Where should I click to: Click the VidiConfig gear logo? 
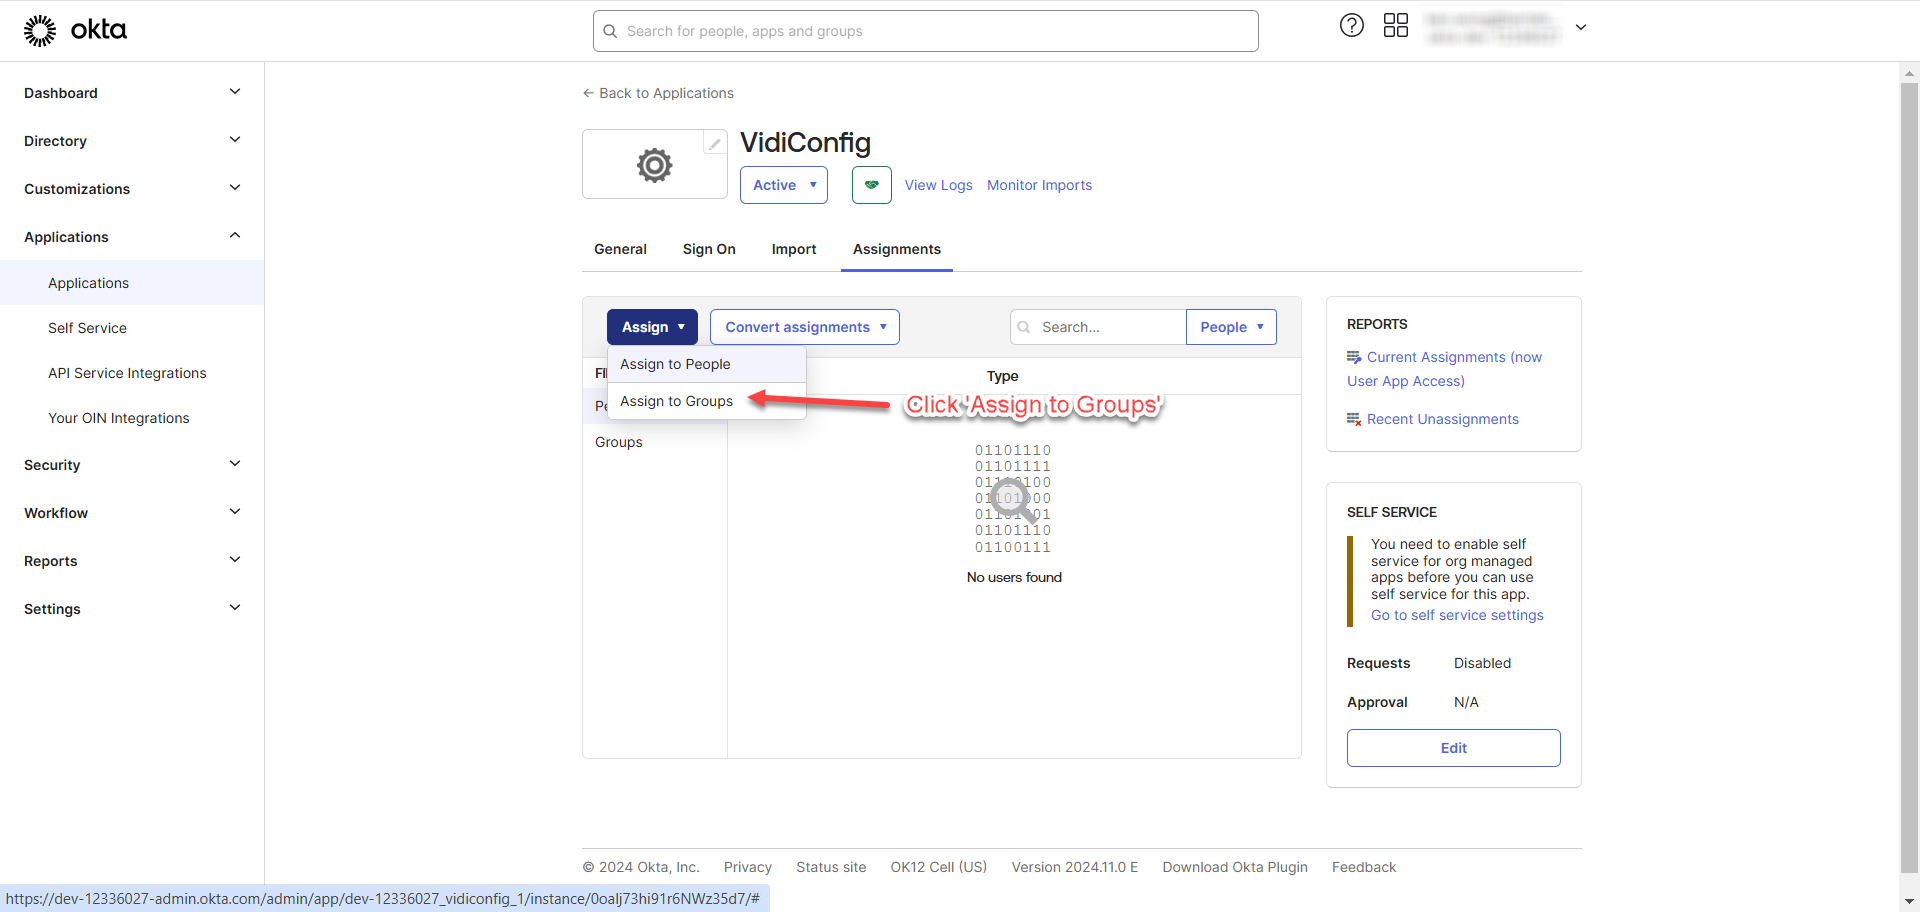pos(654,165)
